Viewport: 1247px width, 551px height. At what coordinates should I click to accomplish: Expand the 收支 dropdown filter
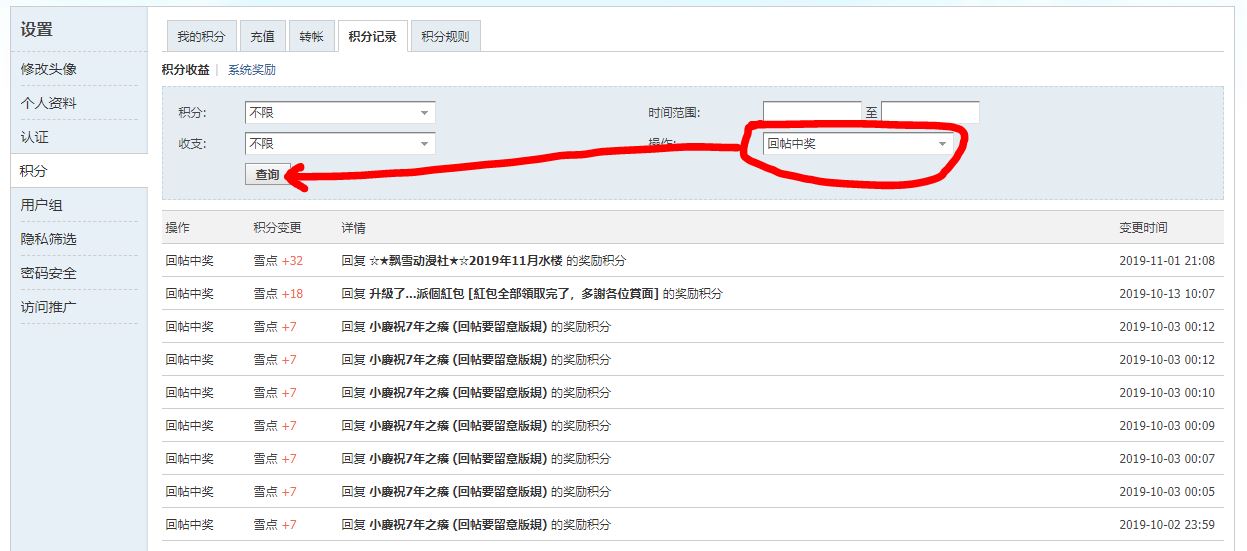click(339, 144)
